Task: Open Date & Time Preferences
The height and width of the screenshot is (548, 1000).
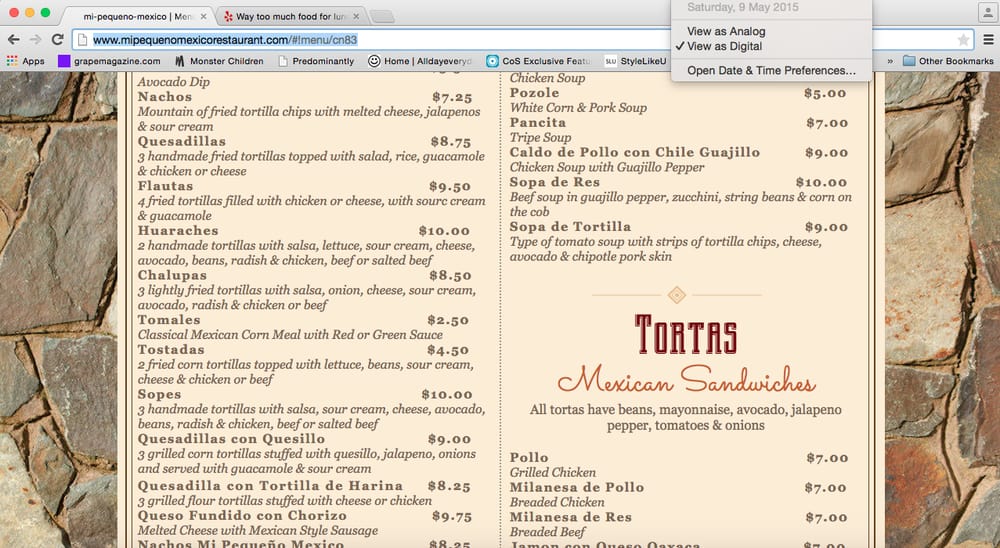Action: point(771,71)
